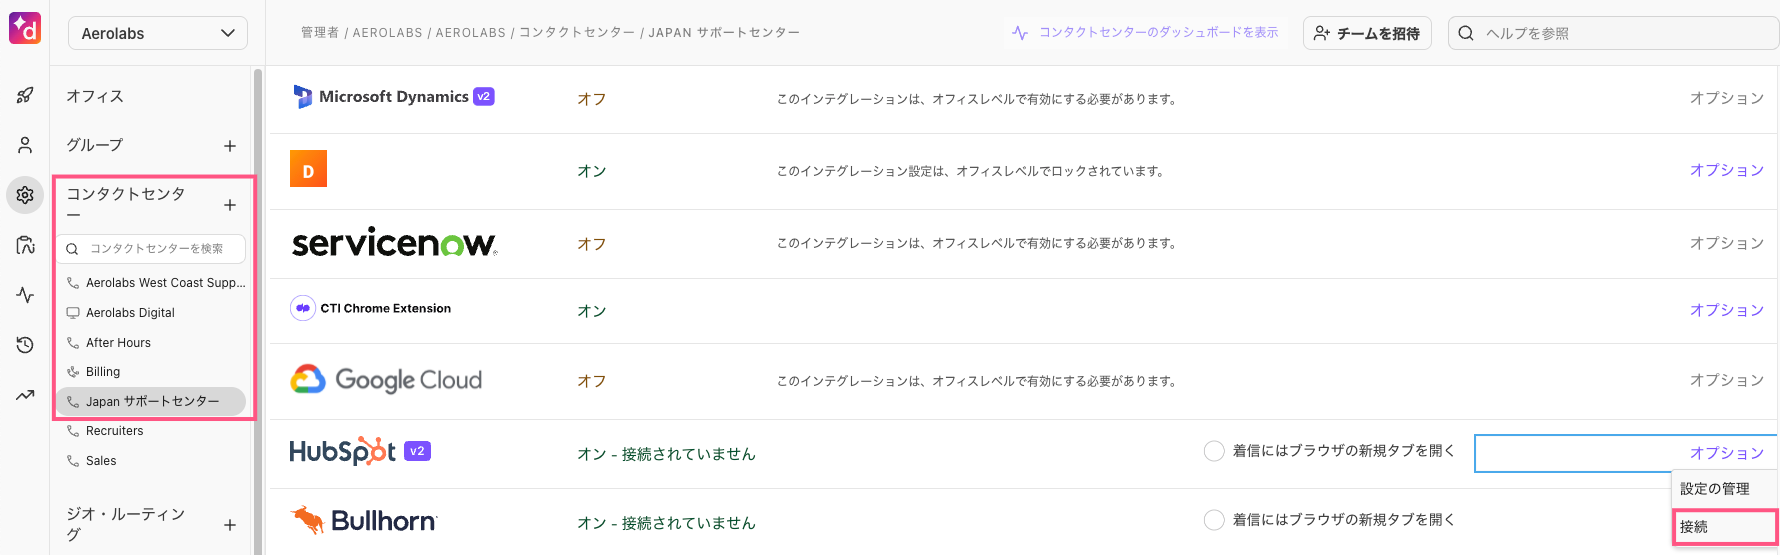
Task: Select Aerolabs West Coast Support contact center
Action: pyautogui.click(x=156, y=283)
